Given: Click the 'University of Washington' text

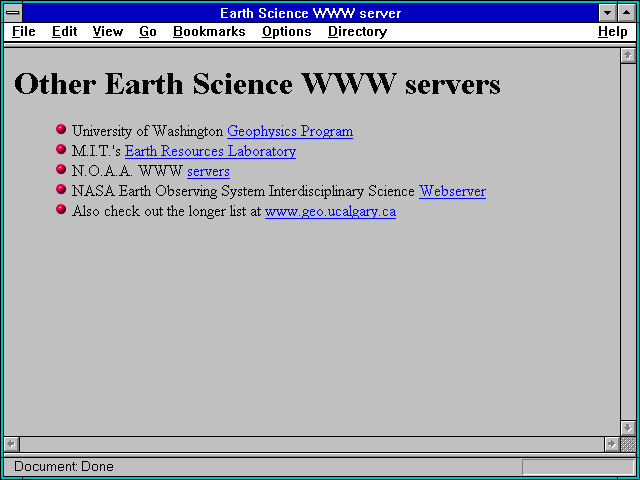Looking at the screenshot, I should coord(147,131).
